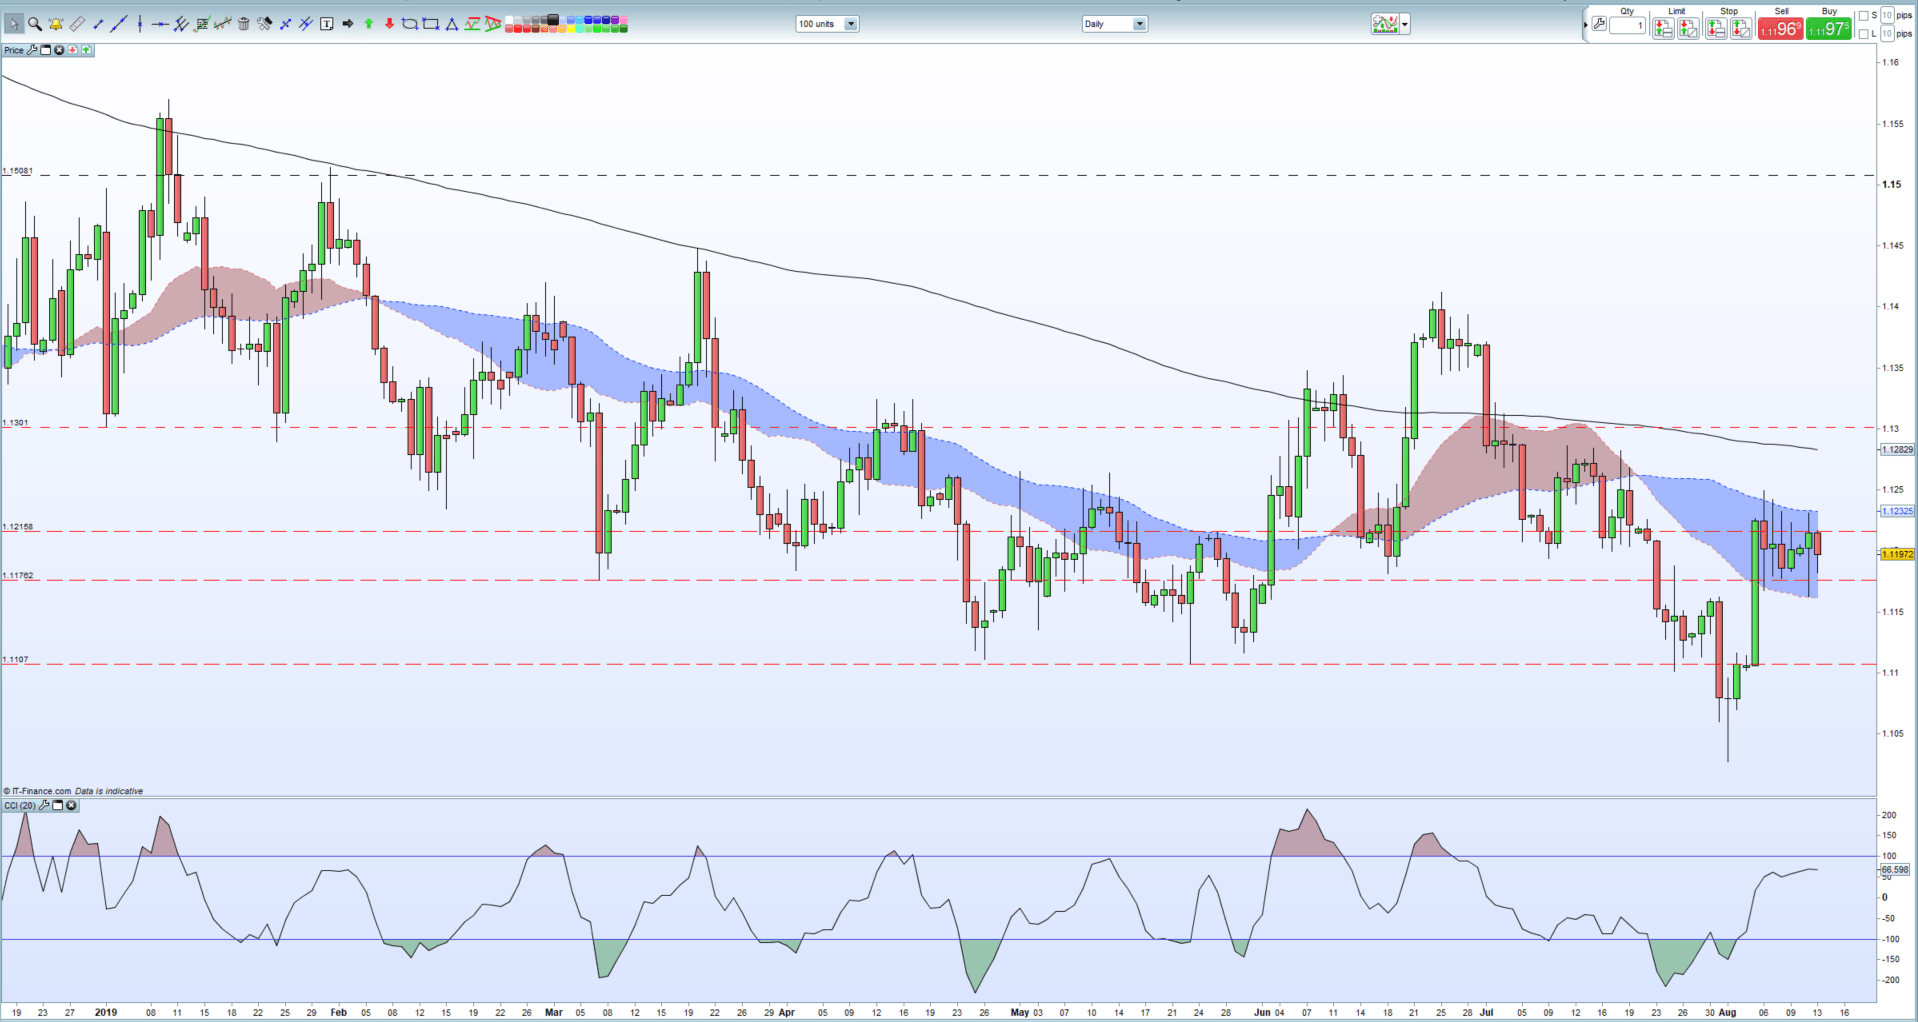Insert a red down arrow marker
The width and height of the screenshot is (1918, 1022).
[x=389, y=24]
